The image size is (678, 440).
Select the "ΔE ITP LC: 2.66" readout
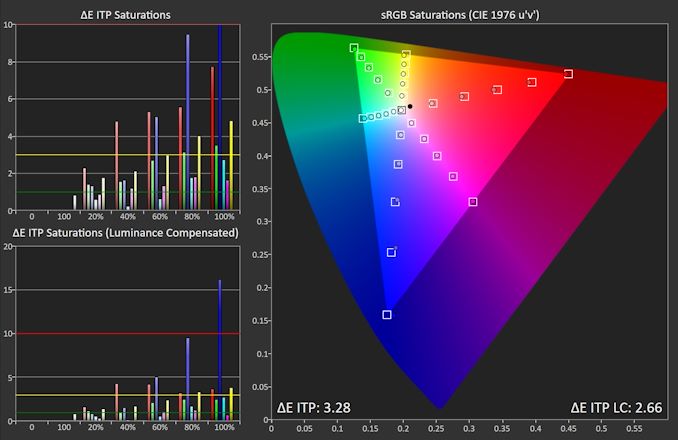coord(616,408)
